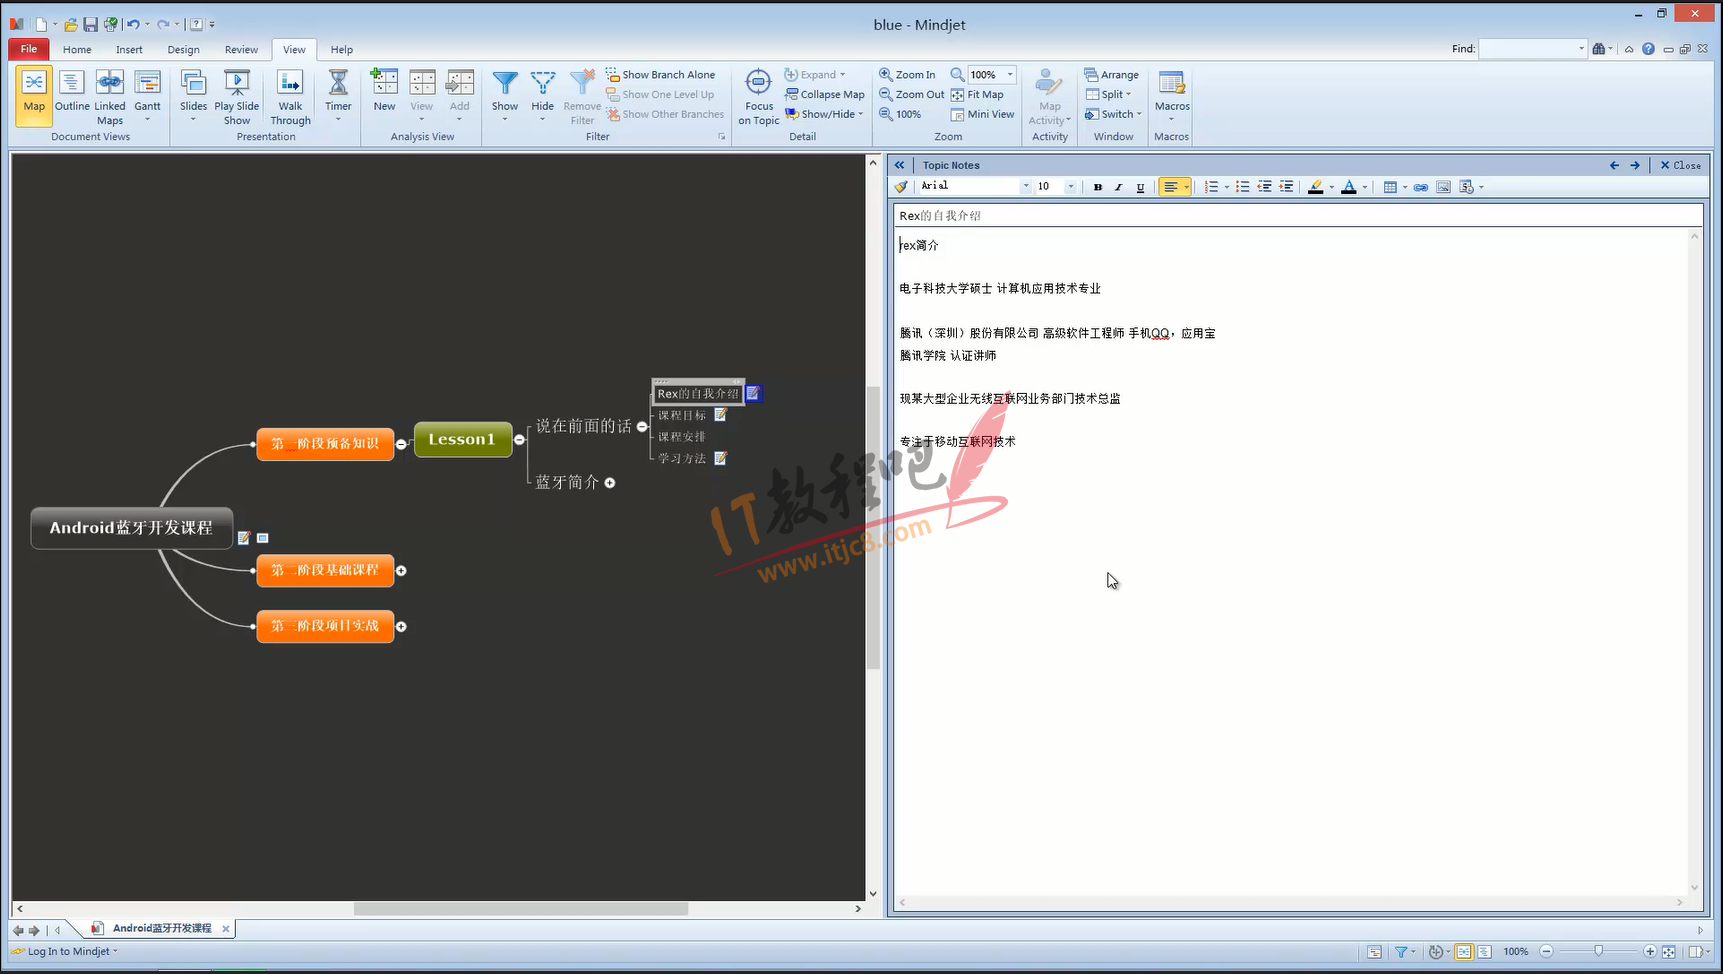Insert hyperlink in notes
1723x974 pixels.
point(1420,187)
